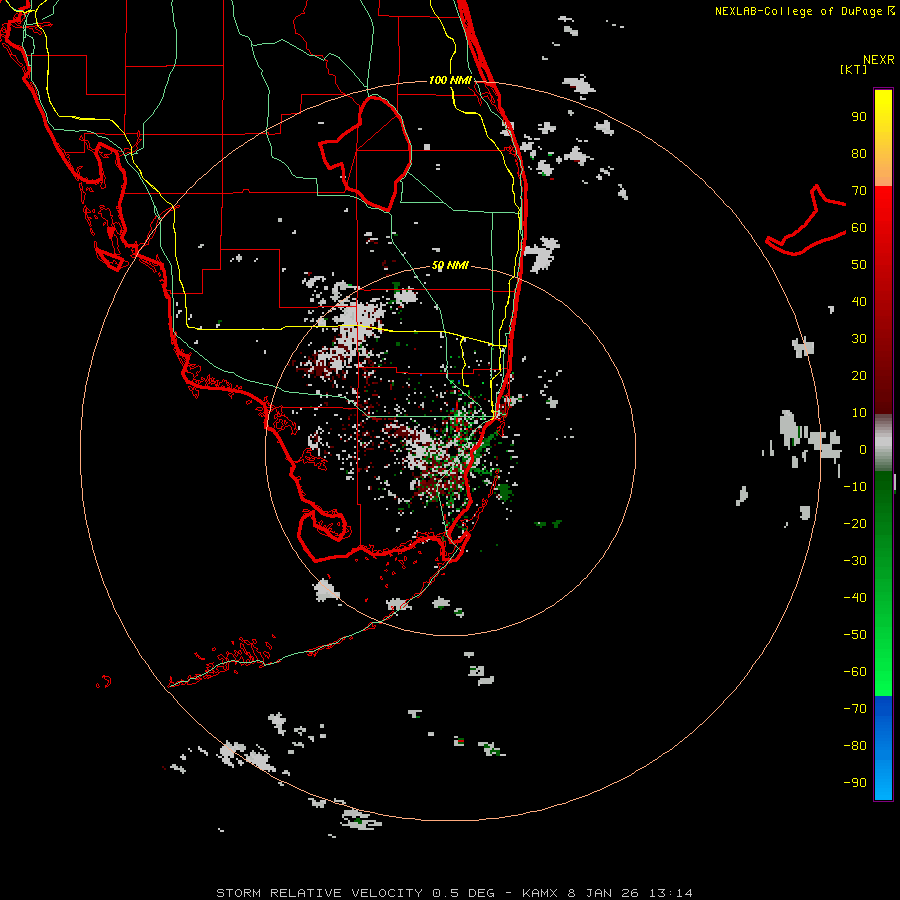The width and height of the screenshot is (900, 900).
Task: Click the yellow top segment of the color bar
Action: click(x=883, y=138)
